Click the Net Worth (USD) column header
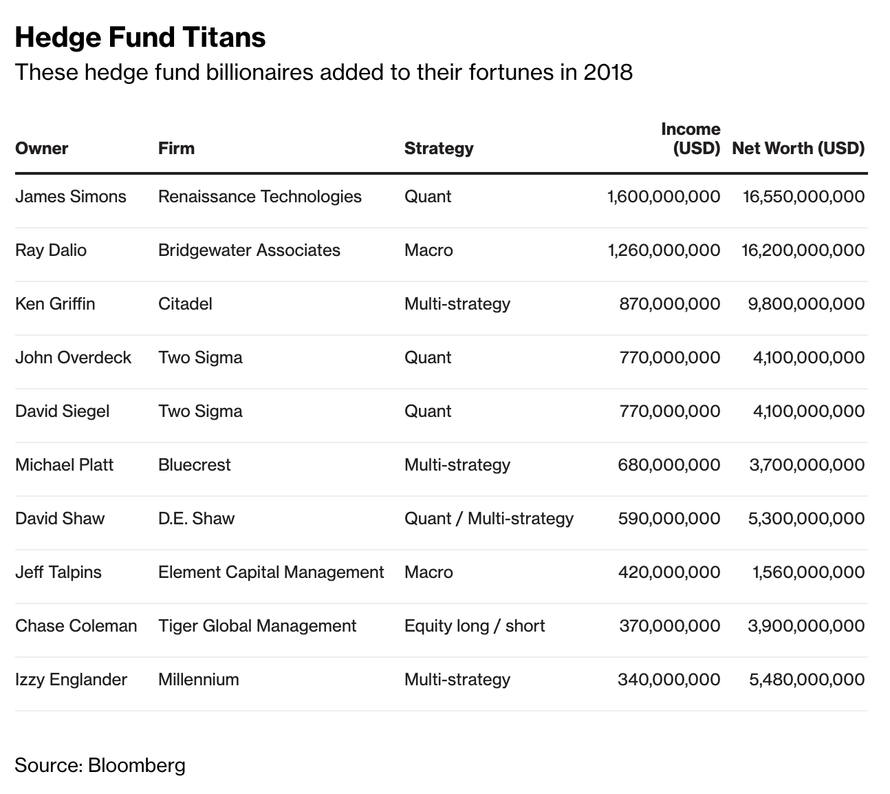Screen dimensions: 890x794 click(798, 148)
